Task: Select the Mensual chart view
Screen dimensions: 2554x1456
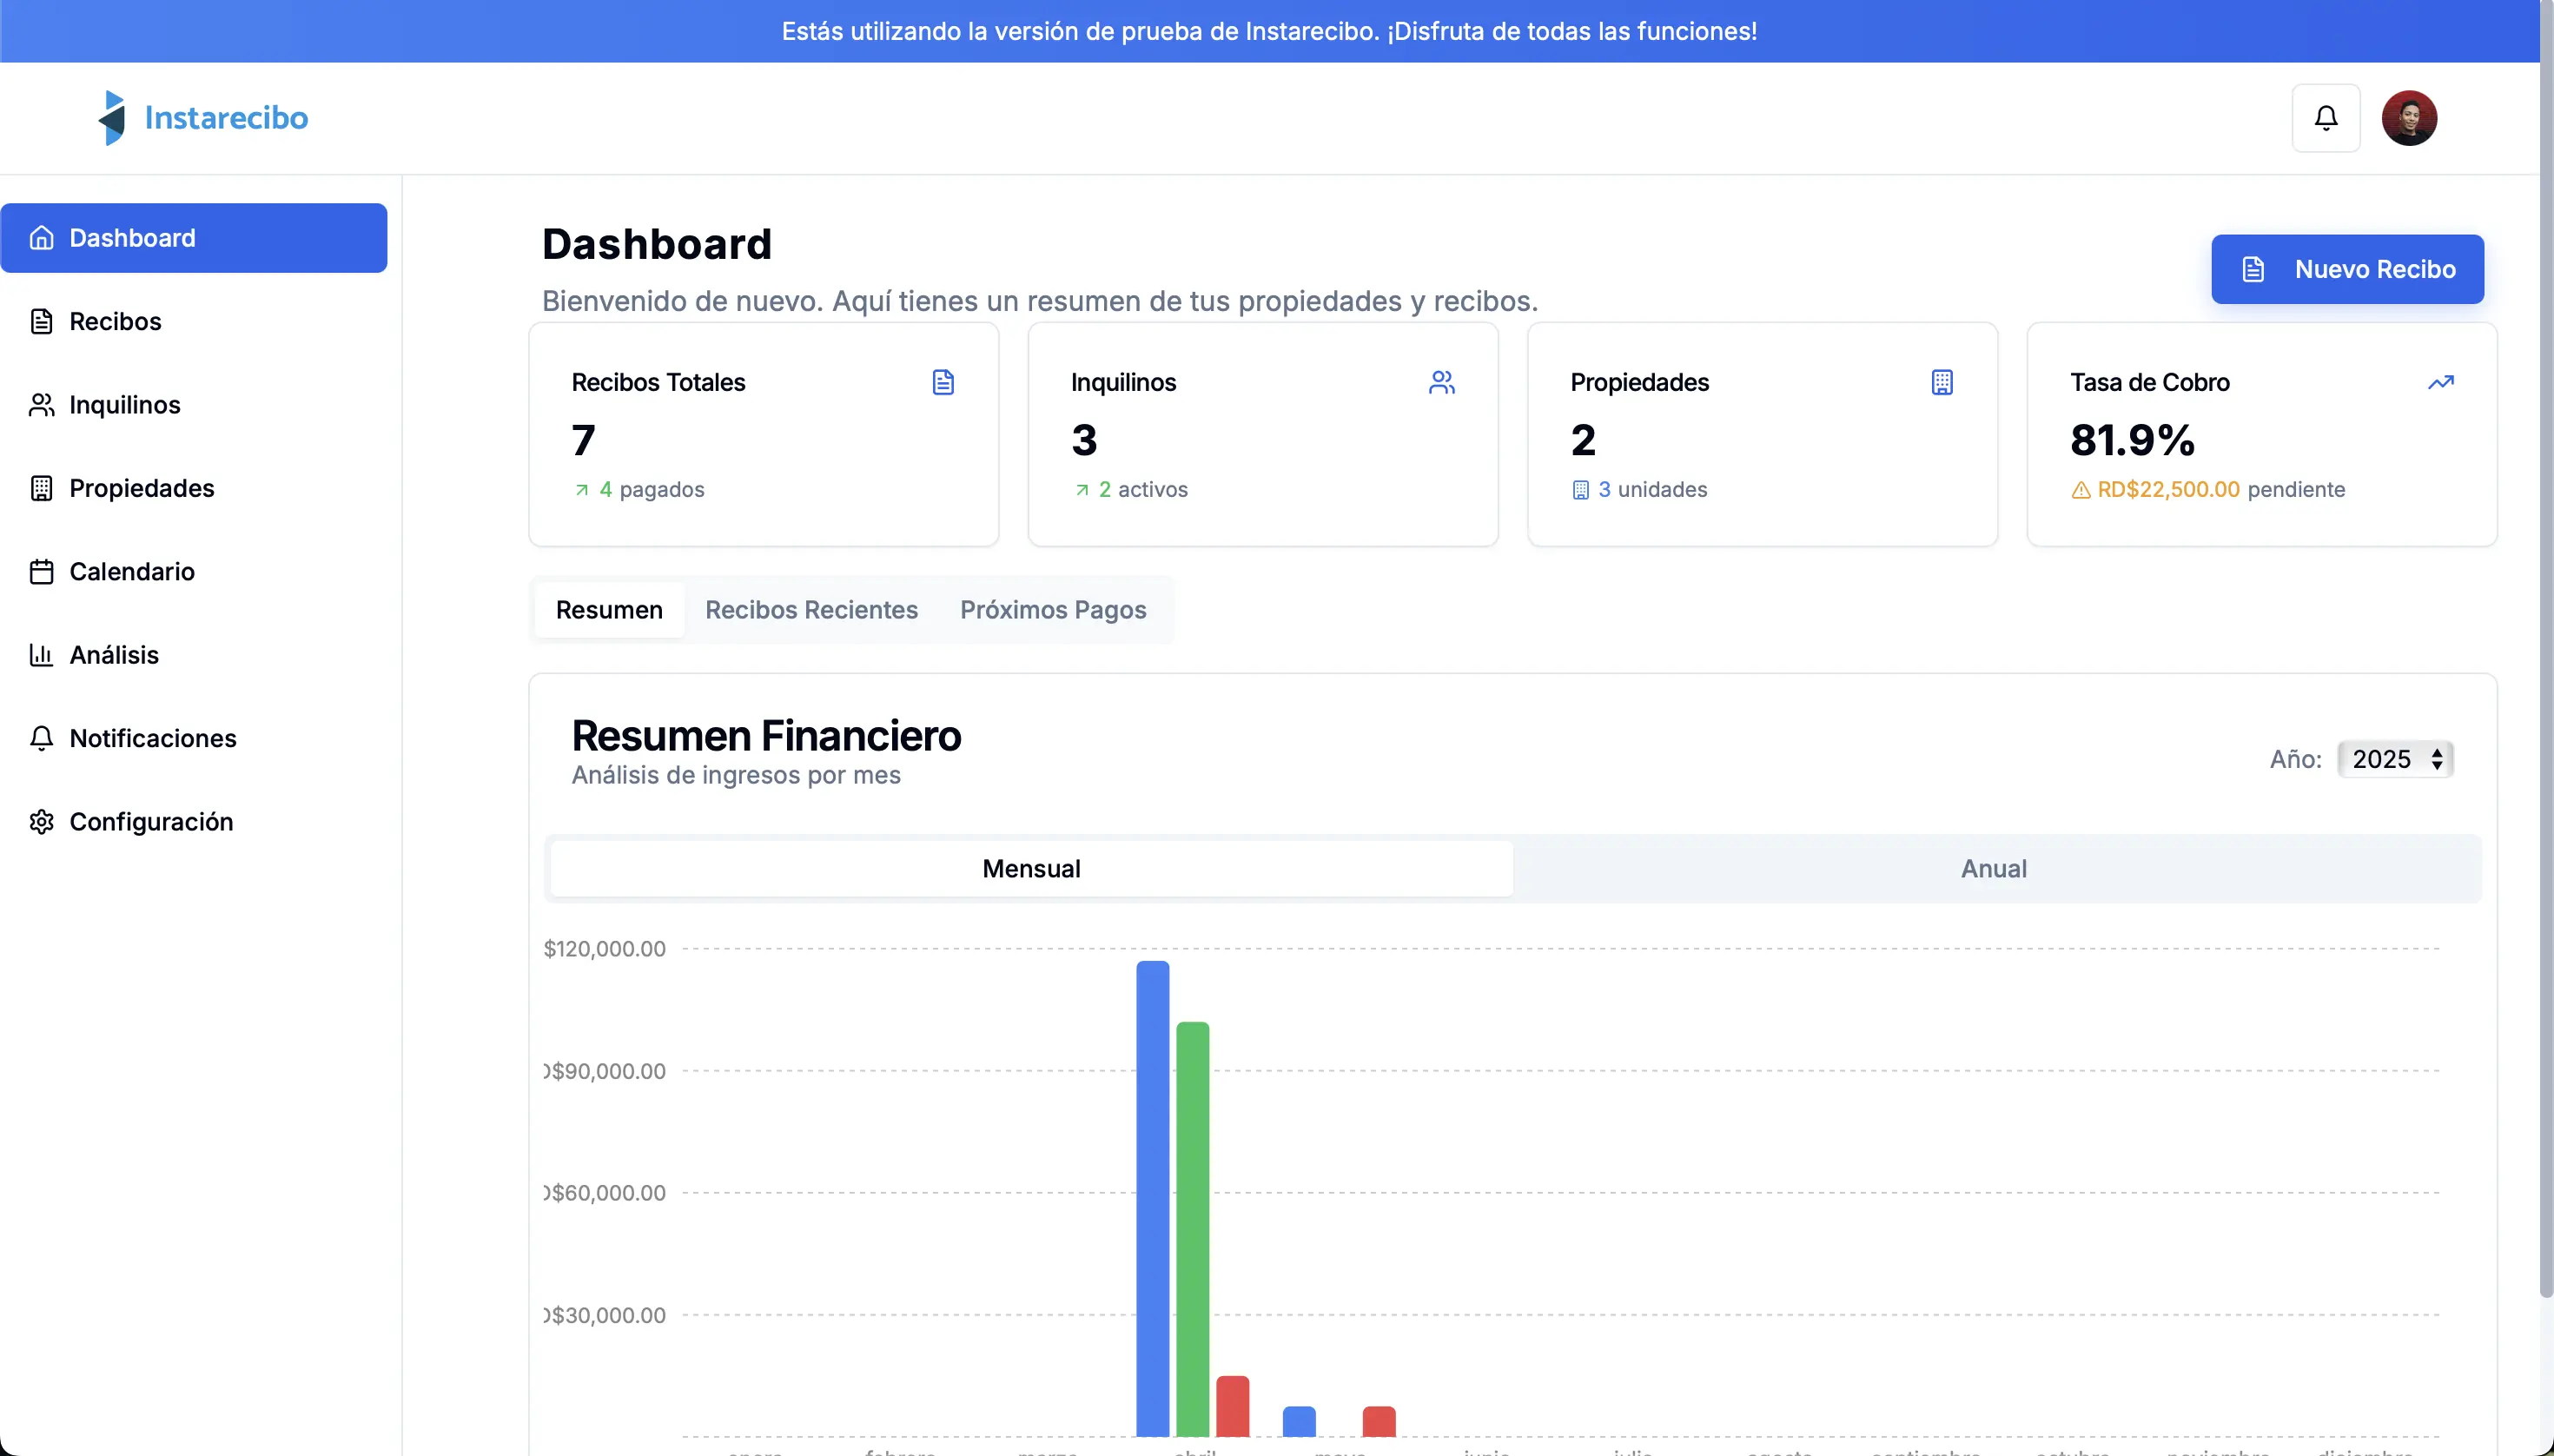Action: tap(1031, 869)
